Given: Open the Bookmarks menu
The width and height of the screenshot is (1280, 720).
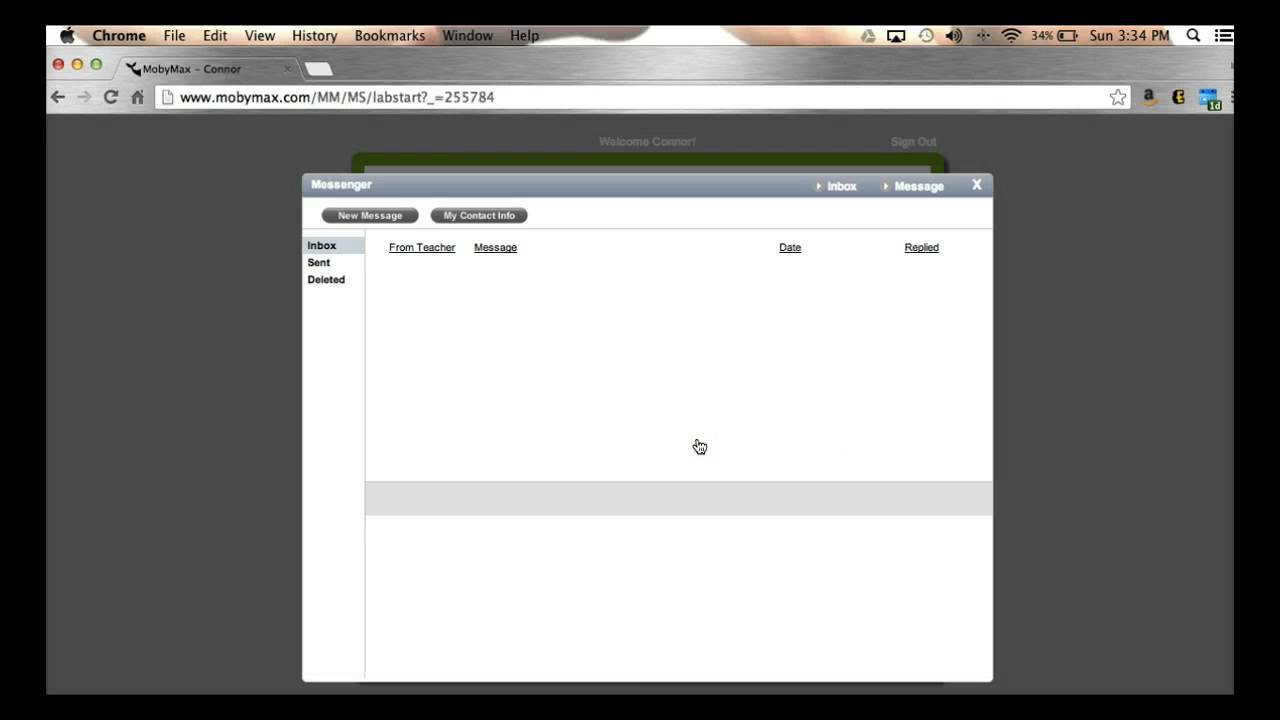Looking at the screenshot, I should [x=390, y=35].
